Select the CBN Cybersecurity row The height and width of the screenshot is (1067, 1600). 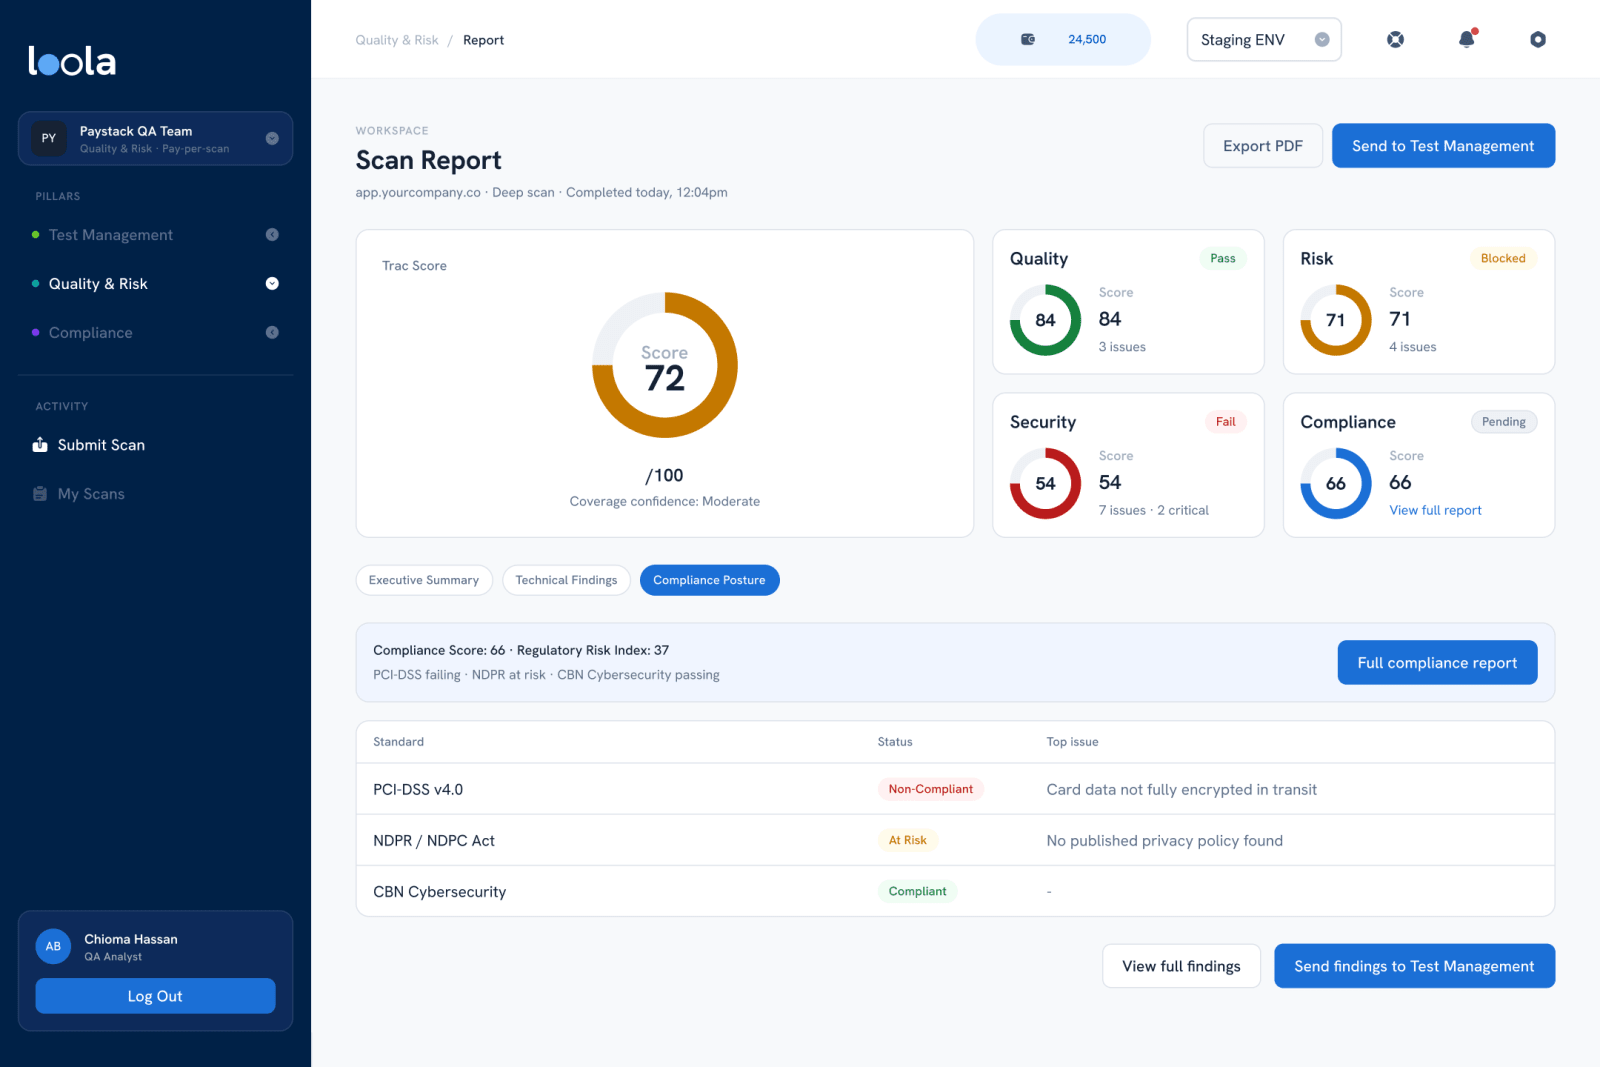click(x=955, y=891)
